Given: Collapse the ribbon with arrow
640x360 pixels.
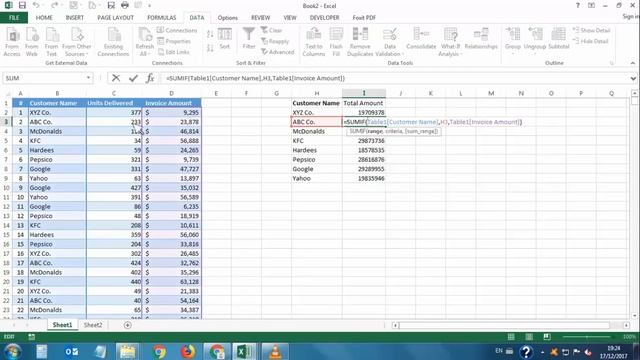Looking at the screenshot, I should pyautogui.click(x=633, y=63).
